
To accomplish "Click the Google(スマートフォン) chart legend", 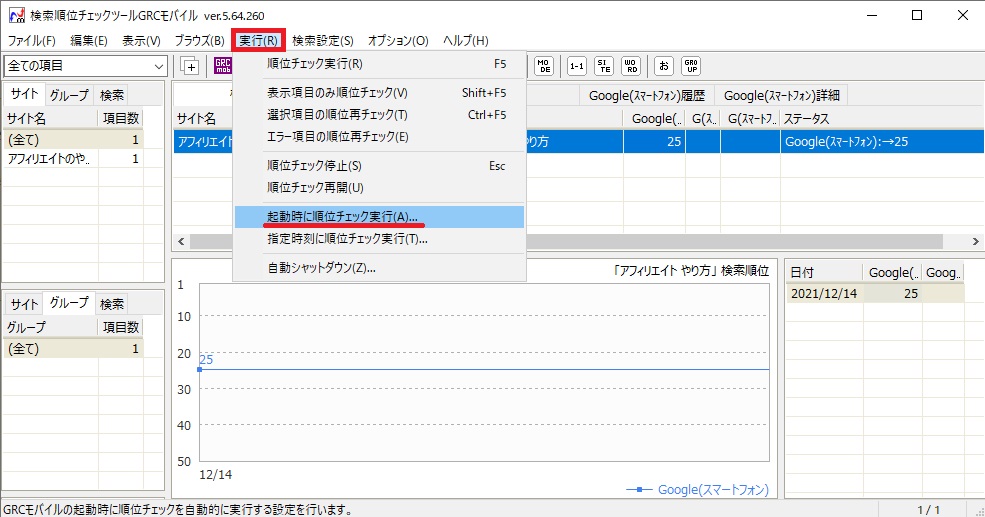I will coord(698,489).
